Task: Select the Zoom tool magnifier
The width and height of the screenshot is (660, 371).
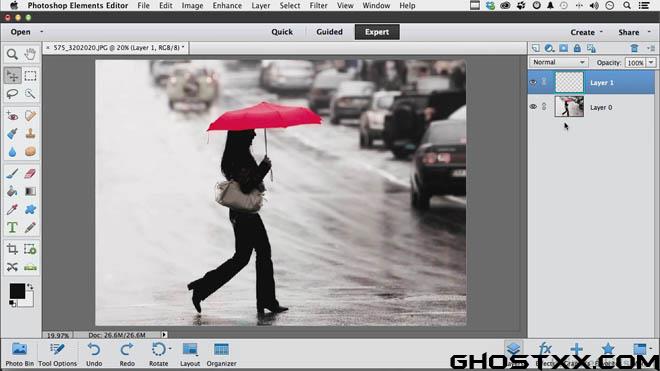Action: 12,54
